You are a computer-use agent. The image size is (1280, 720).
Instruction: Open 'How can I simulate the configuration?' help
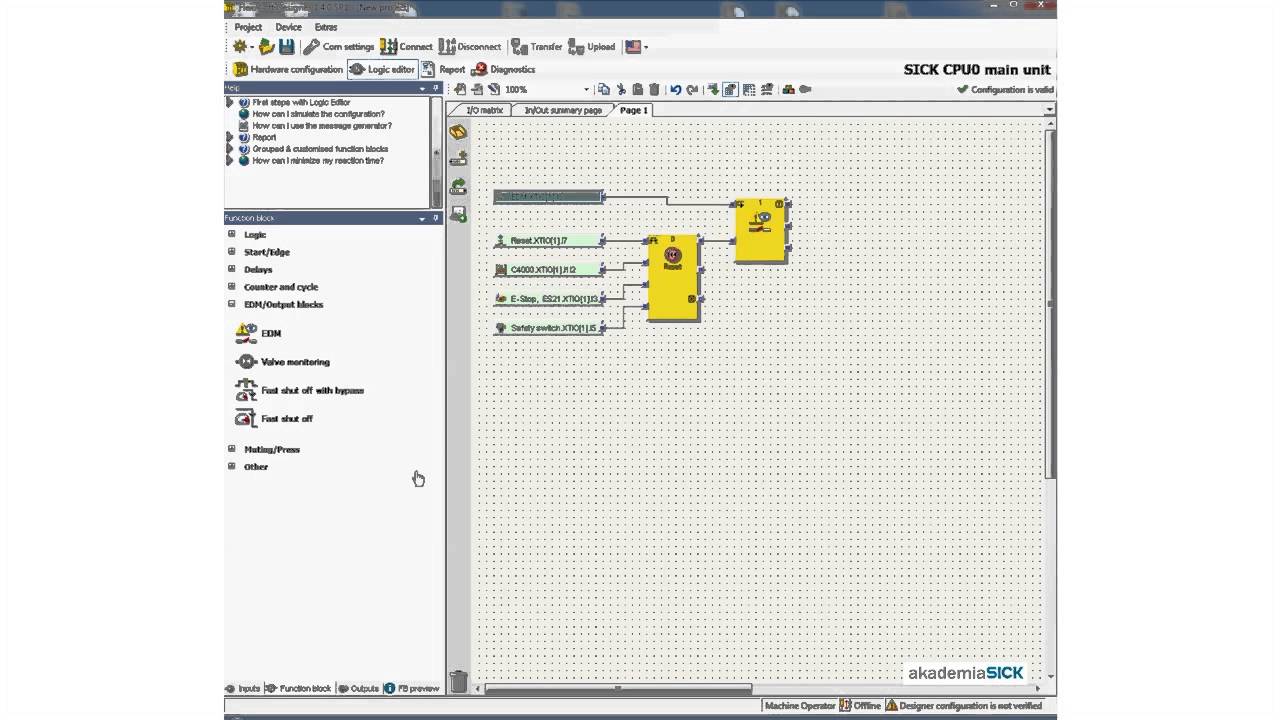(318, 114)
